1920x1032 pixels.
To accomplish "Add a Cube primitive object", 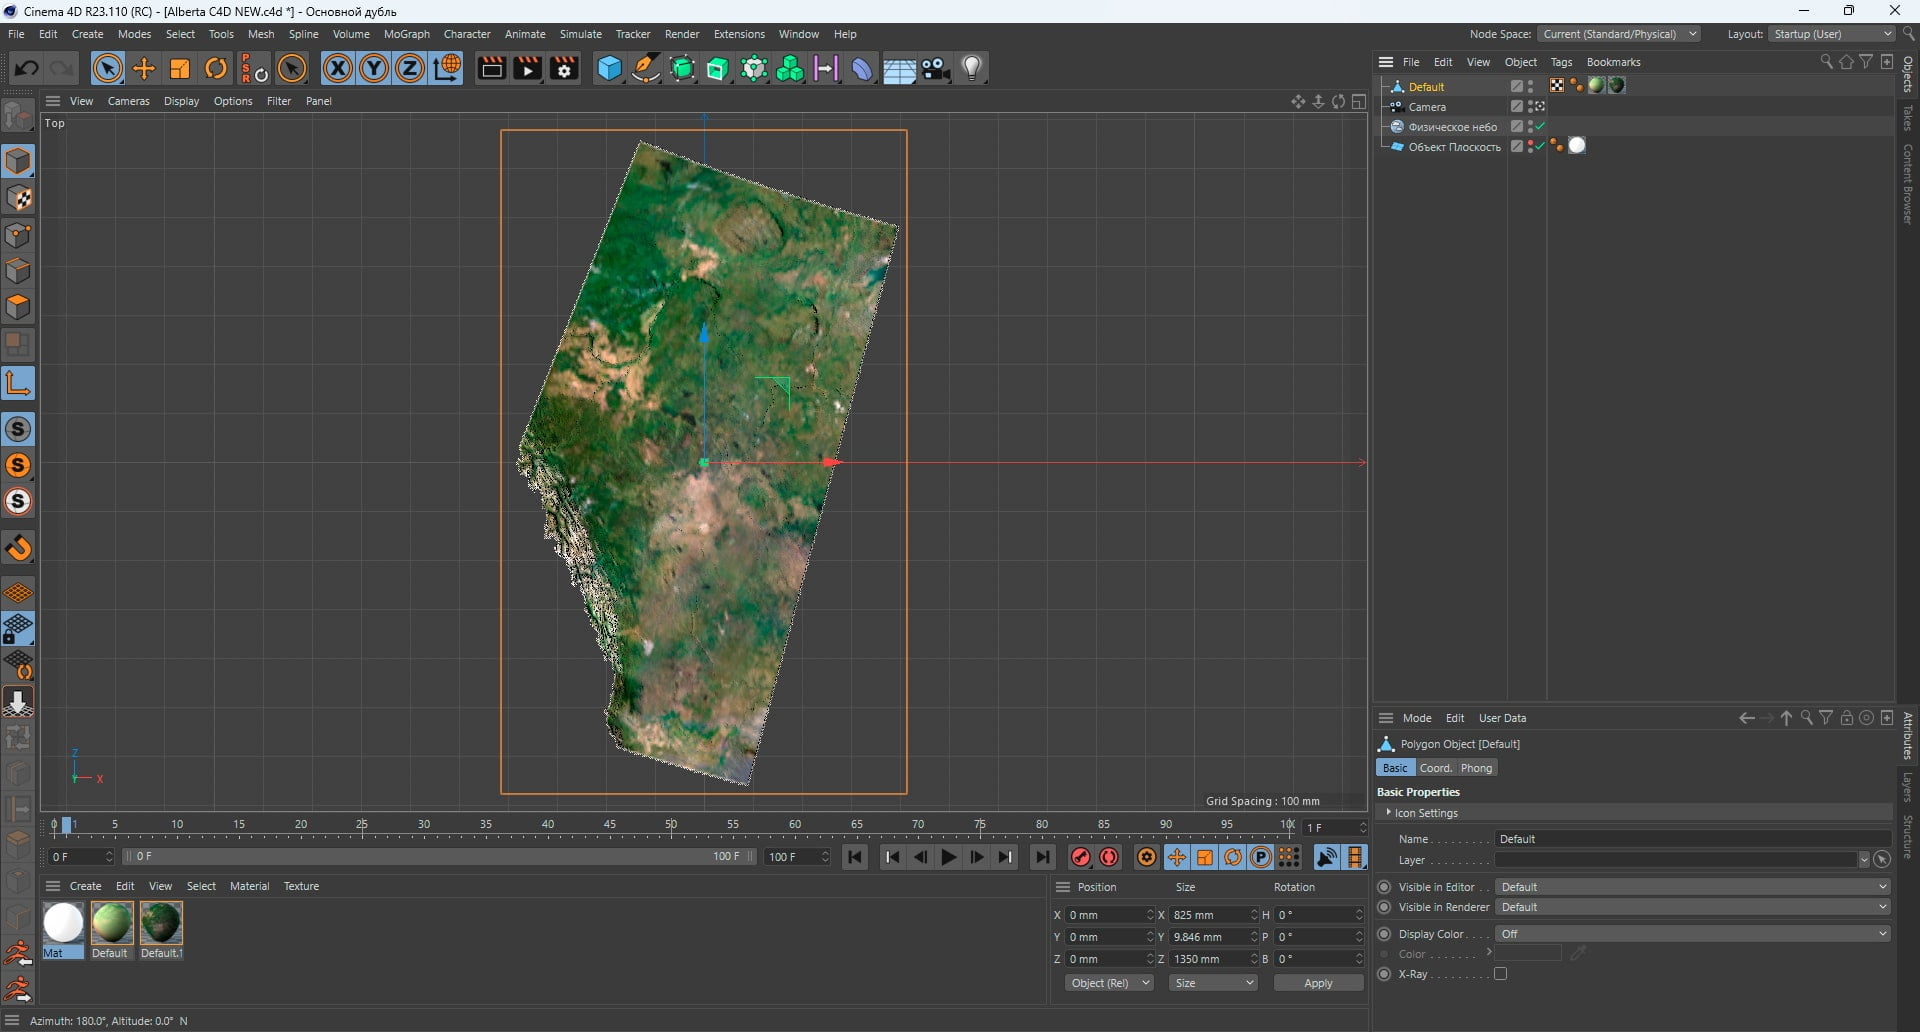I will (x=609, y=68).
